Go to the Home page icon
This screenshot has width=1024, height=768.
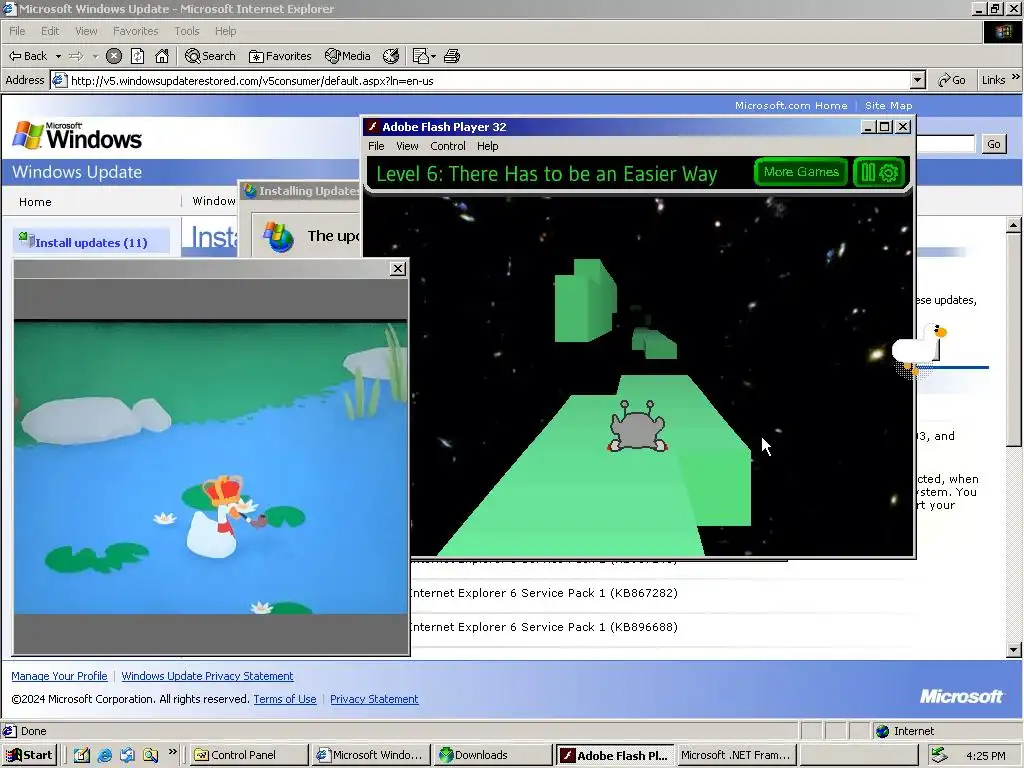pos(162,56)
